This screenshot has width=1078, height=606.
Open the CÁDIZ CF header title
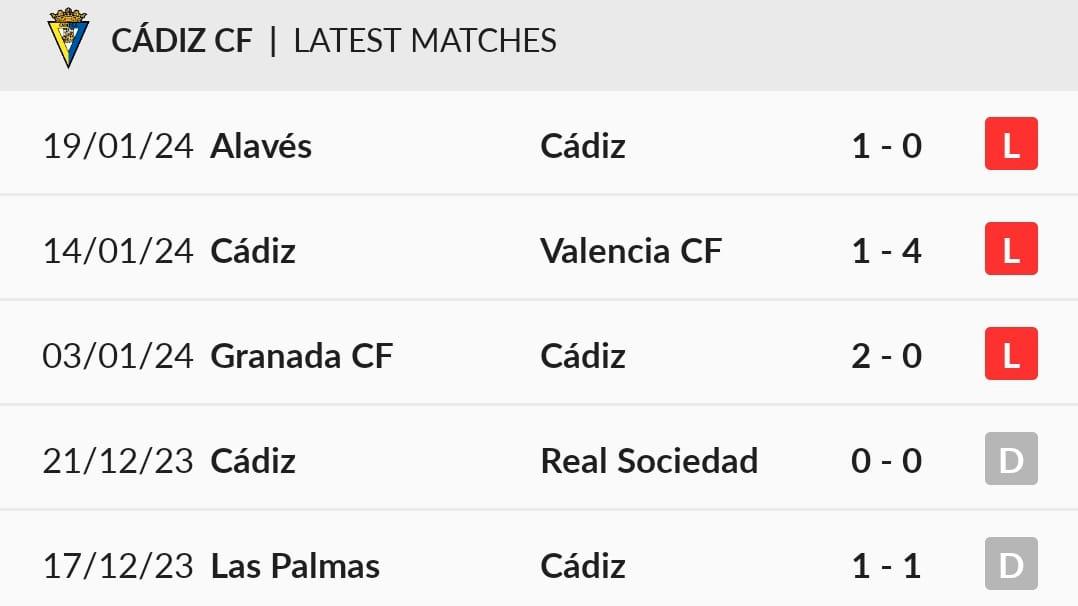[x=182, y=41]
